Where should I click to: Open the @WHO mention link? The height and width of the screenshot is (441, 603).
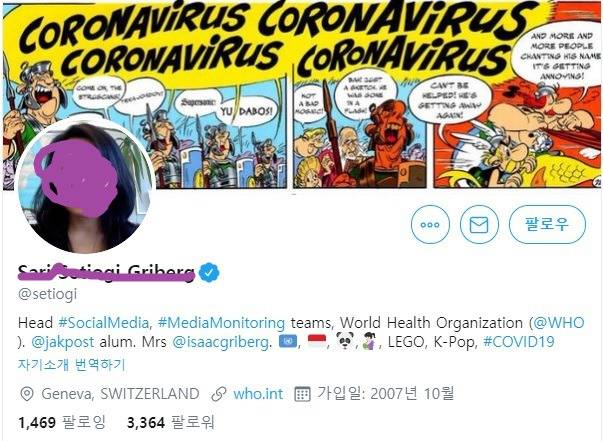559,323
